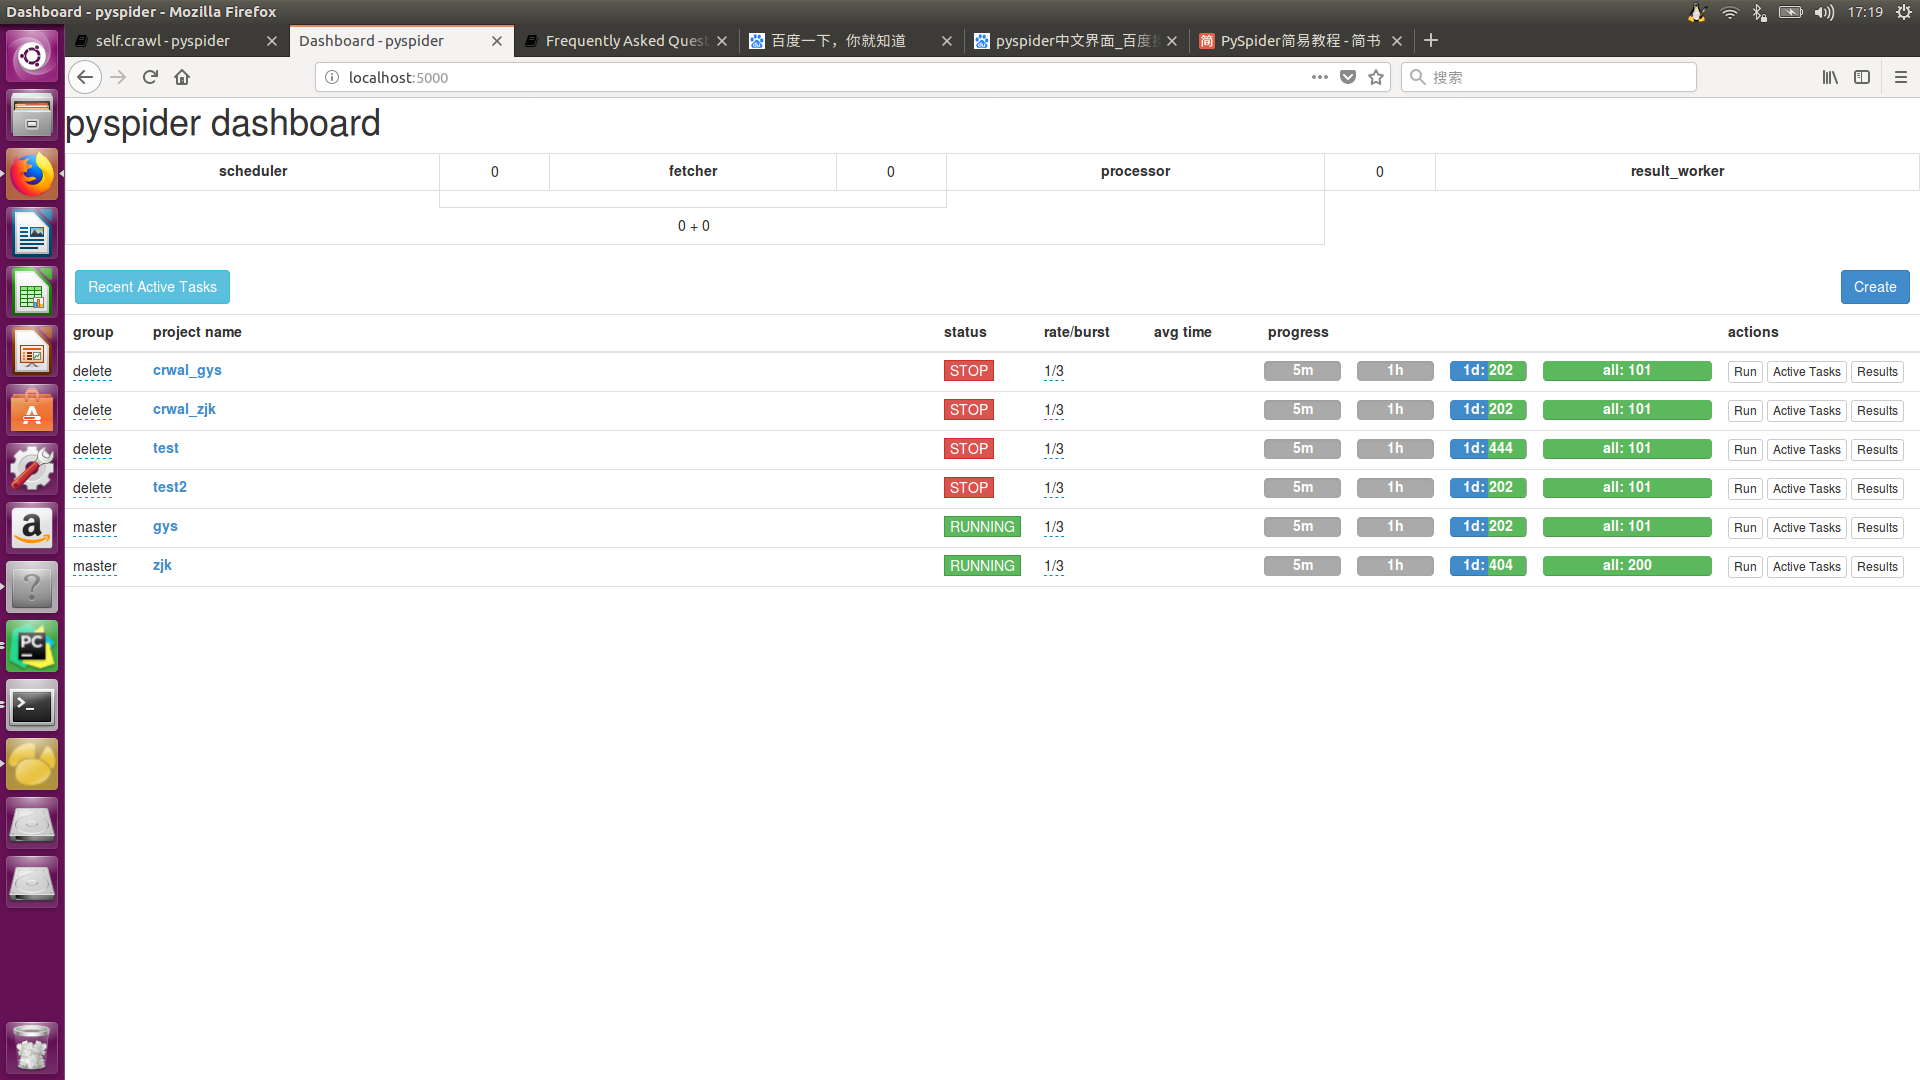Click the STOP status of test2

coord(968,488)
